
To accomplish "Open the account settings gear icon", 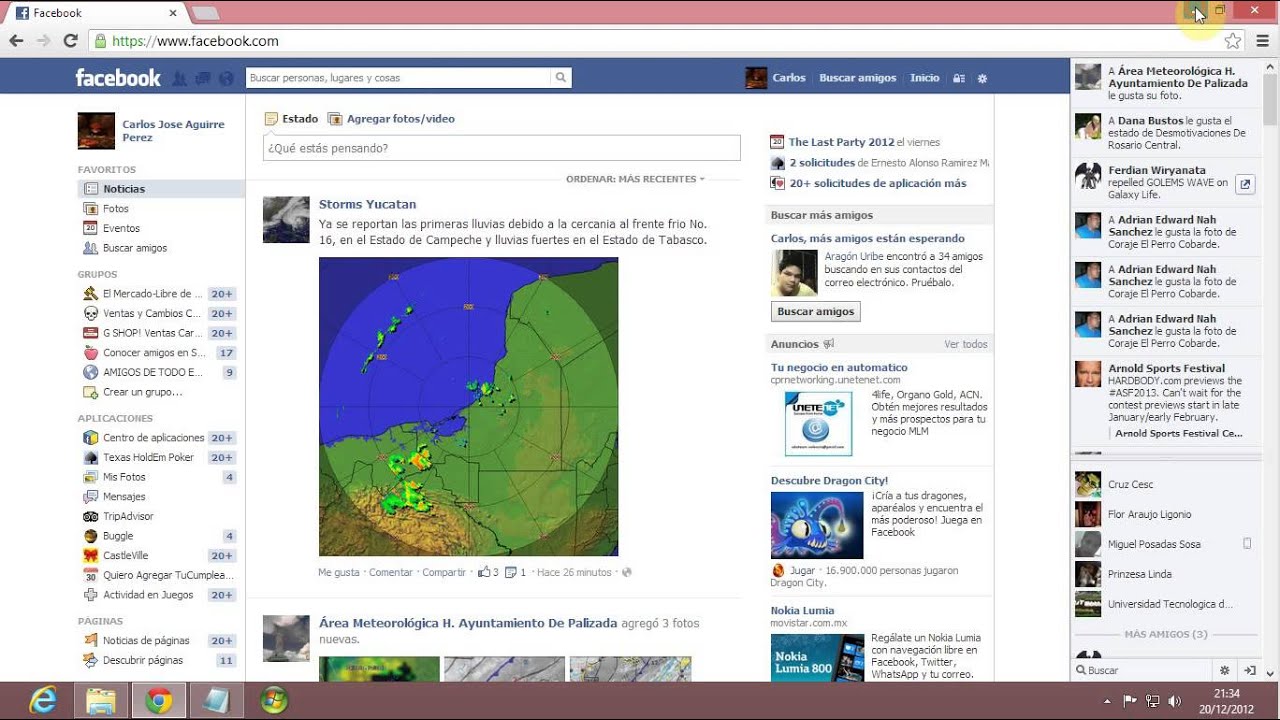I will [x=982, y=78].
